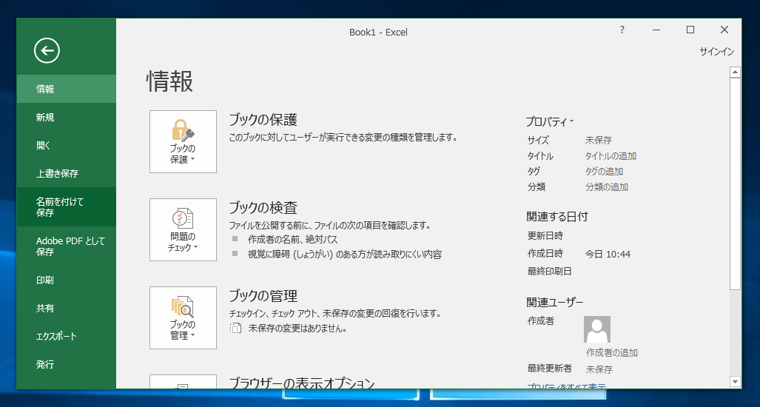760x407 pixels.
Task: Click the 最終印刷日 label
Action: pos(550,271)
